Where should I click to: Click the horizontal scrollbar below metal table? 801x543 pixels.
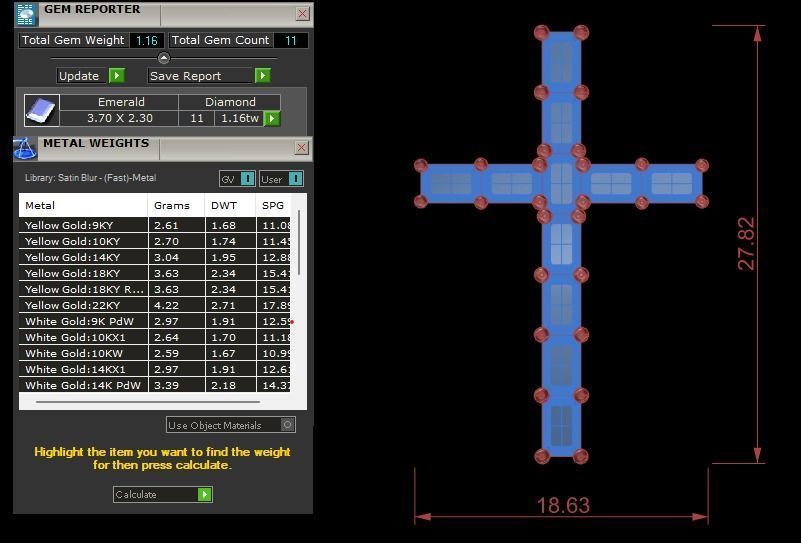pyautogui.click(x=148, y=402)
